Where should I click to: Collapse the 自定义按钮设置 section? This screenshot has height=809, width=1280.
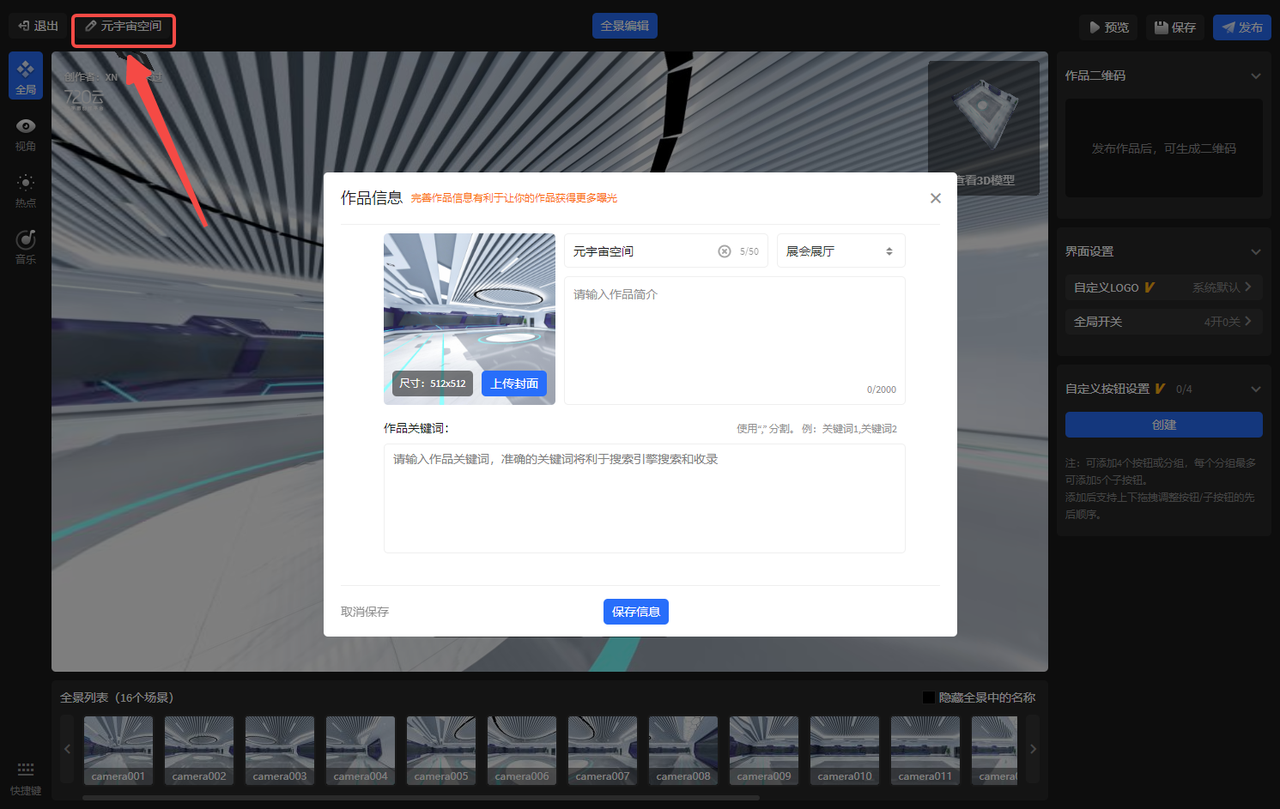pyautogui.click(x=1256, y=389)
